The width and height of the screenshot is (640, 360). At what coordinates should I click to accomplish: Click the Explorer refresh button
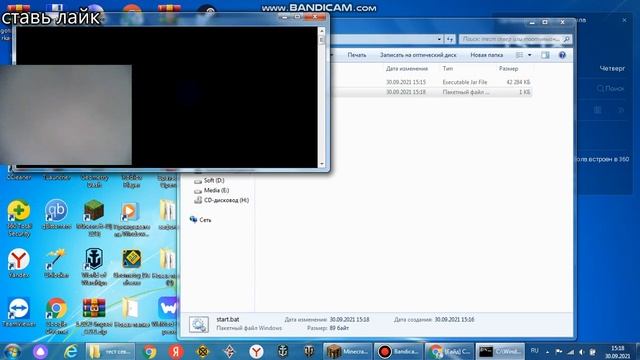(x=450, y=39)
